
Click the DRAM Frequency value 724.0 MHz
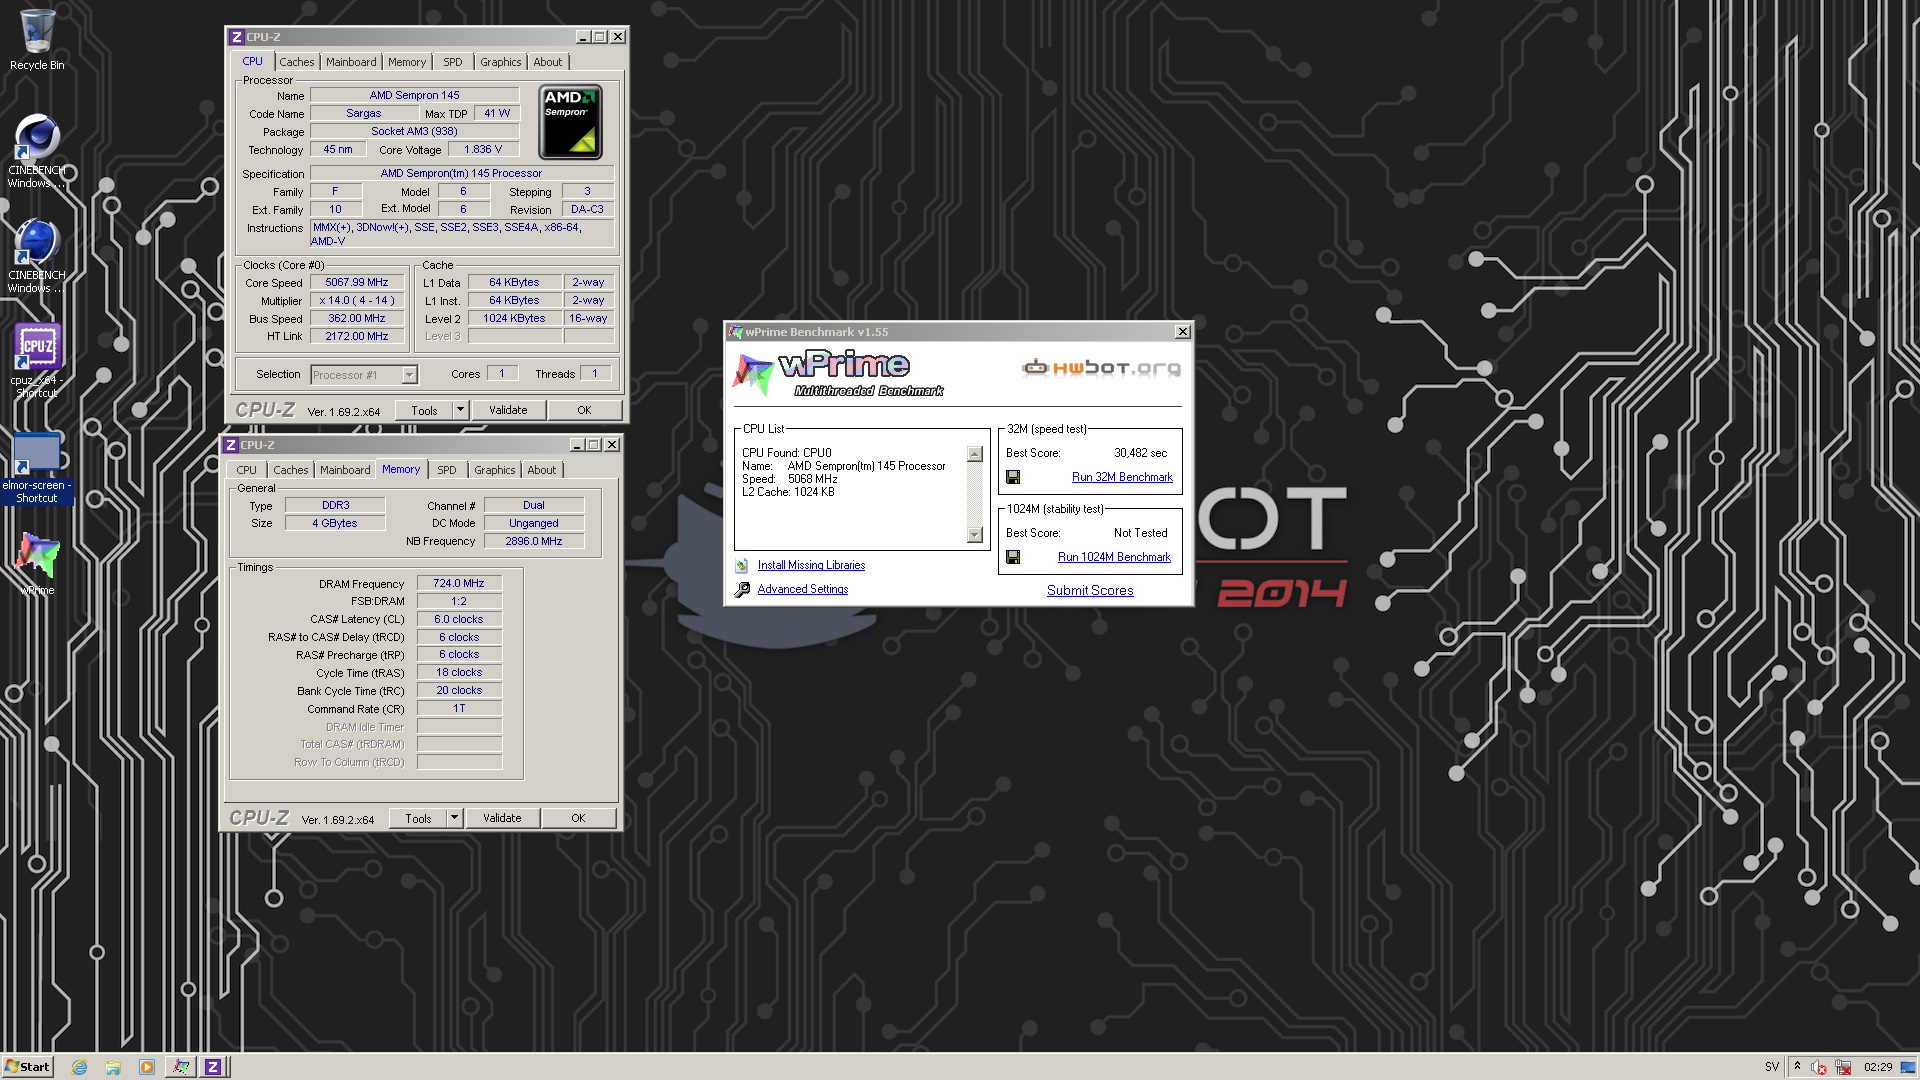point(459,583)
